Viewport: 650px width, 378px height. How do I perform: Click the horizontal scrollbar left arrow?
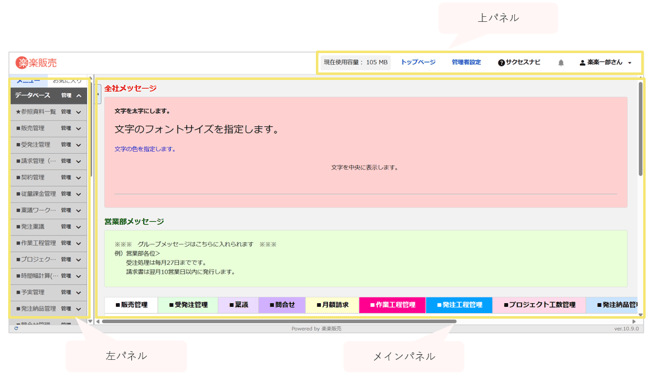tap(98, 321)
